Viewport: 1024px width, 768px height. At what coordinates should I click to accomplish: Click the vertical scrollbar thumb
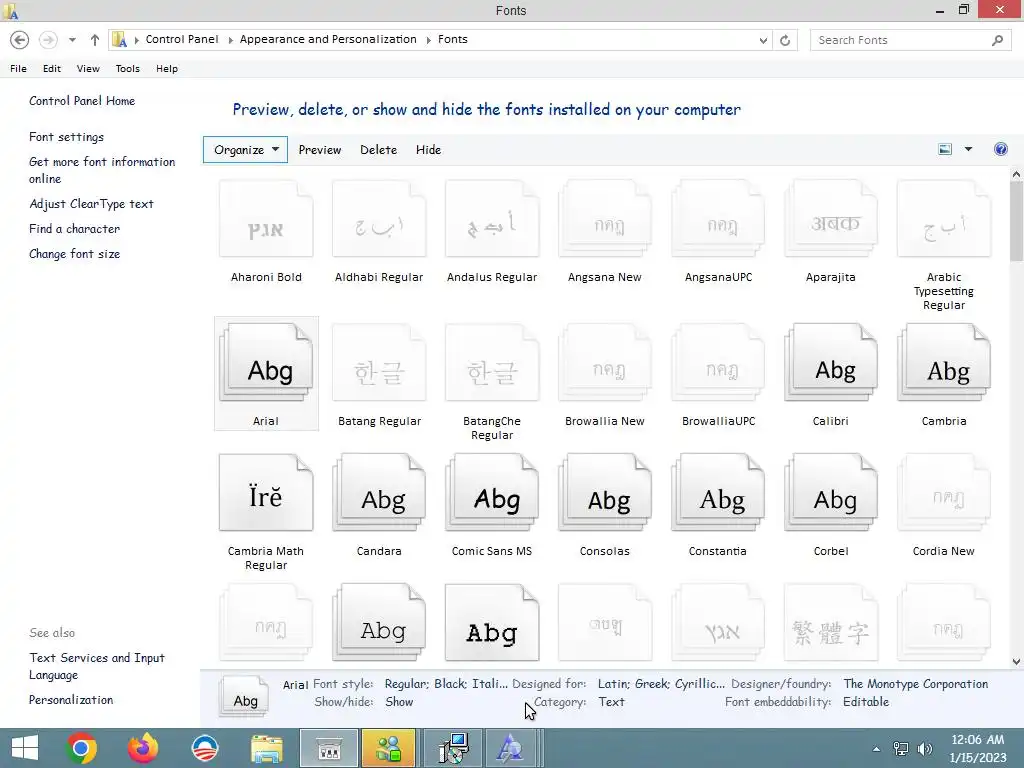[x=1016, y=222]
